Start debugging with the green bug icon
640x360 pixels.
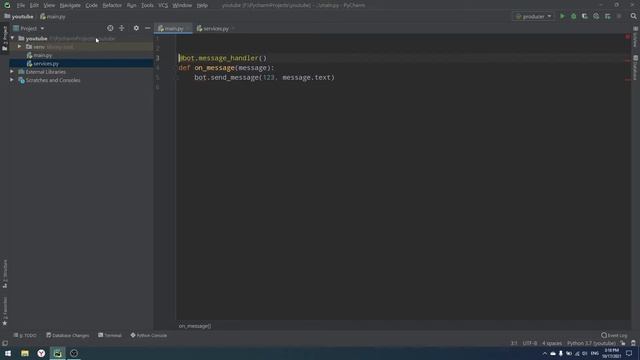coord(573,16)
